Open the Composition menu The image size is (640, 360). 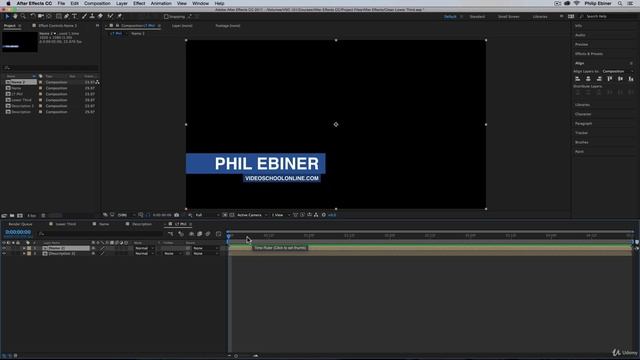tap(97, 3)
